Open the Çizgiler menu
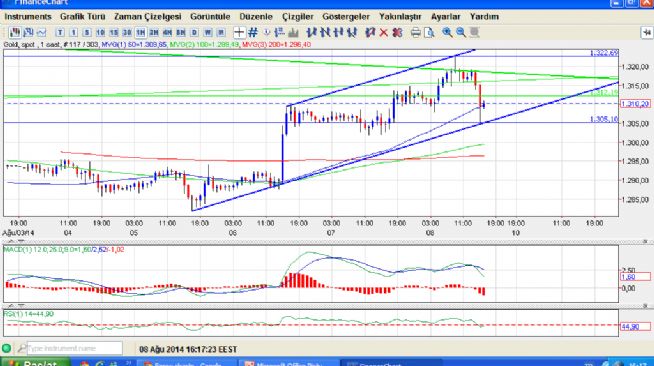 (x=297, y=17)
